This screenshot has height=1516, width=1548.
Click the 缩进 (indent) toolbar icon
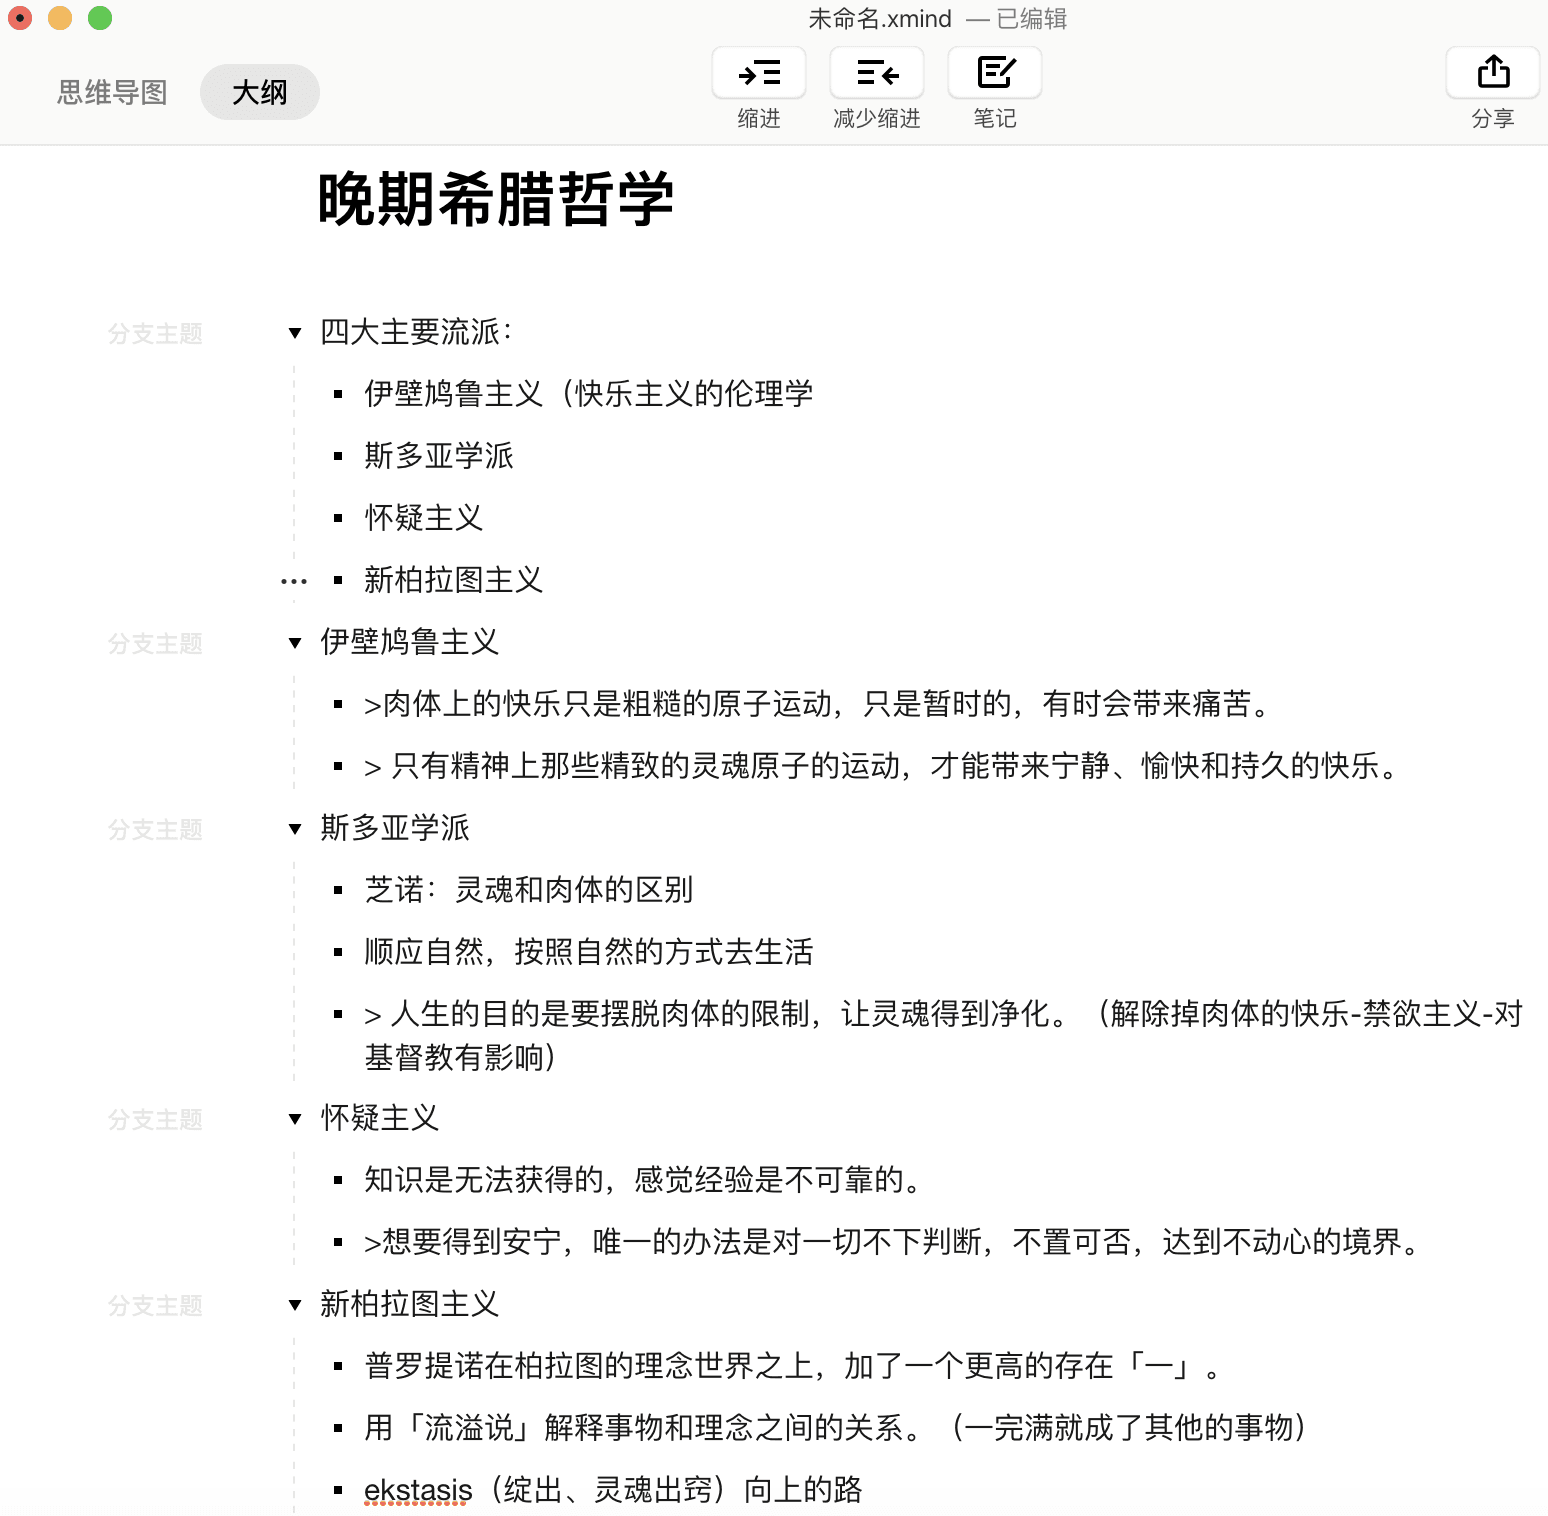(759, 72)
